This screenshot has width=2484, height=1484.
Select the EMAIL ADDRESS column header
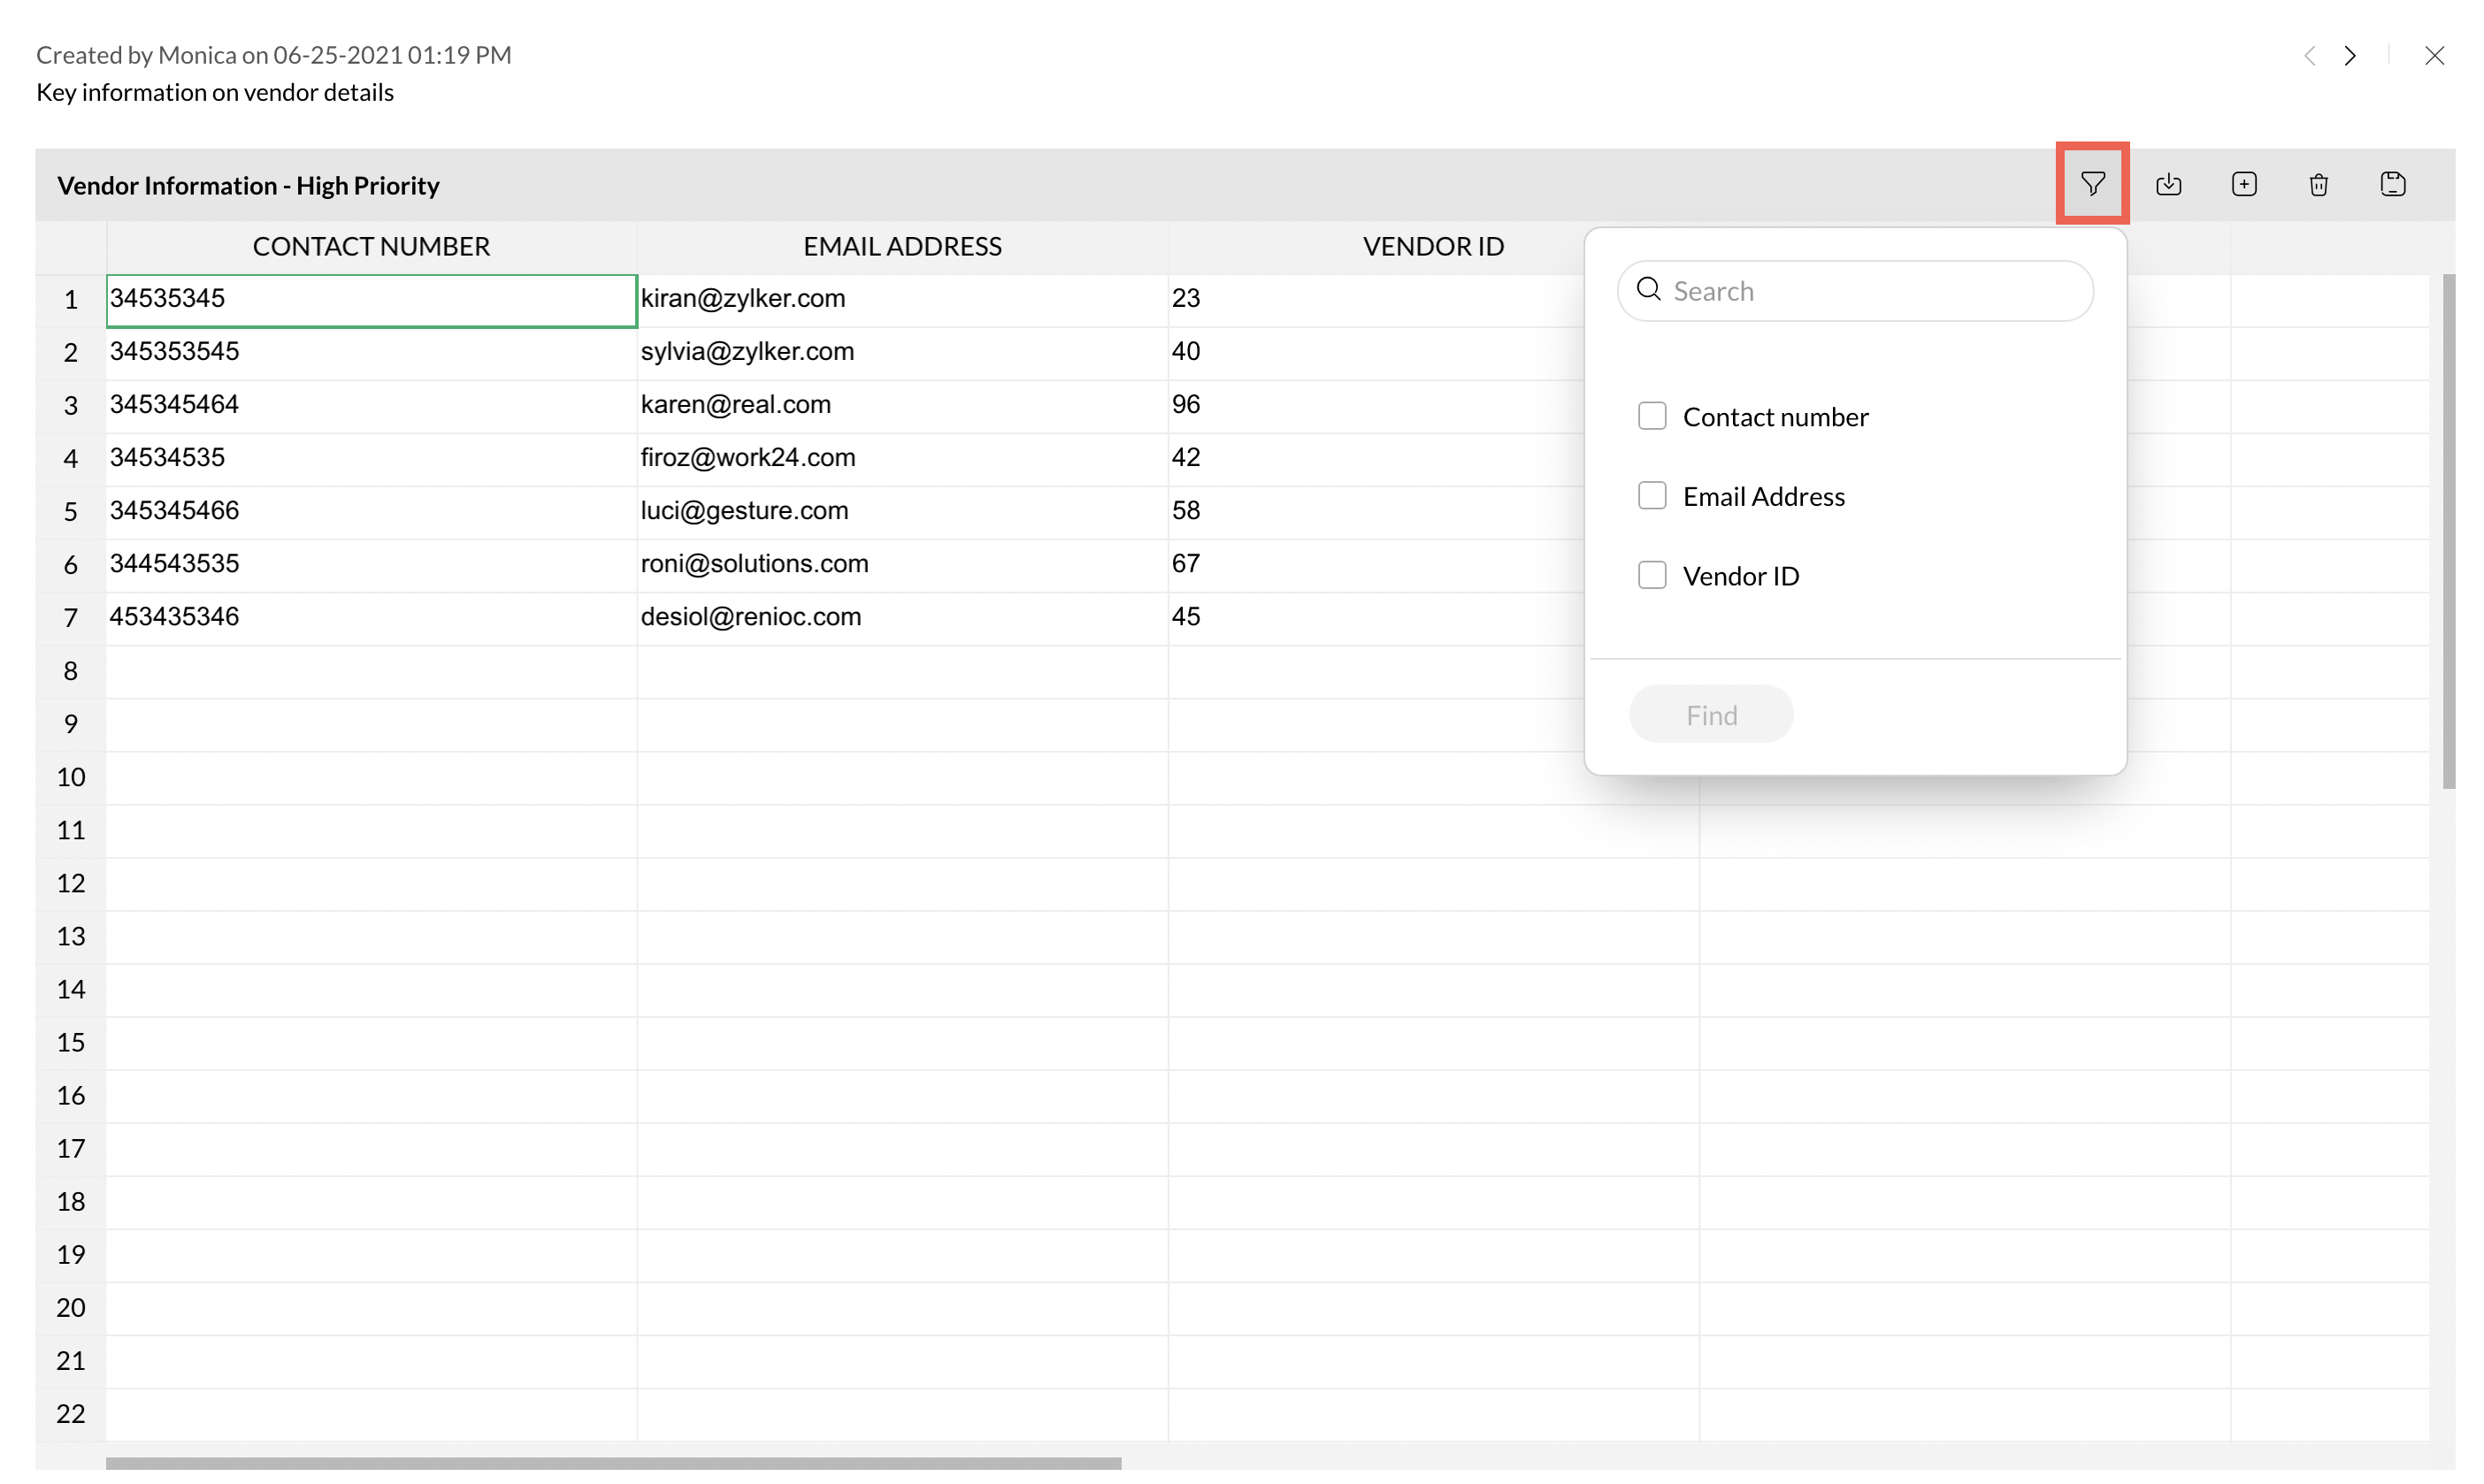pyautogui.click(x=902, y=247)
